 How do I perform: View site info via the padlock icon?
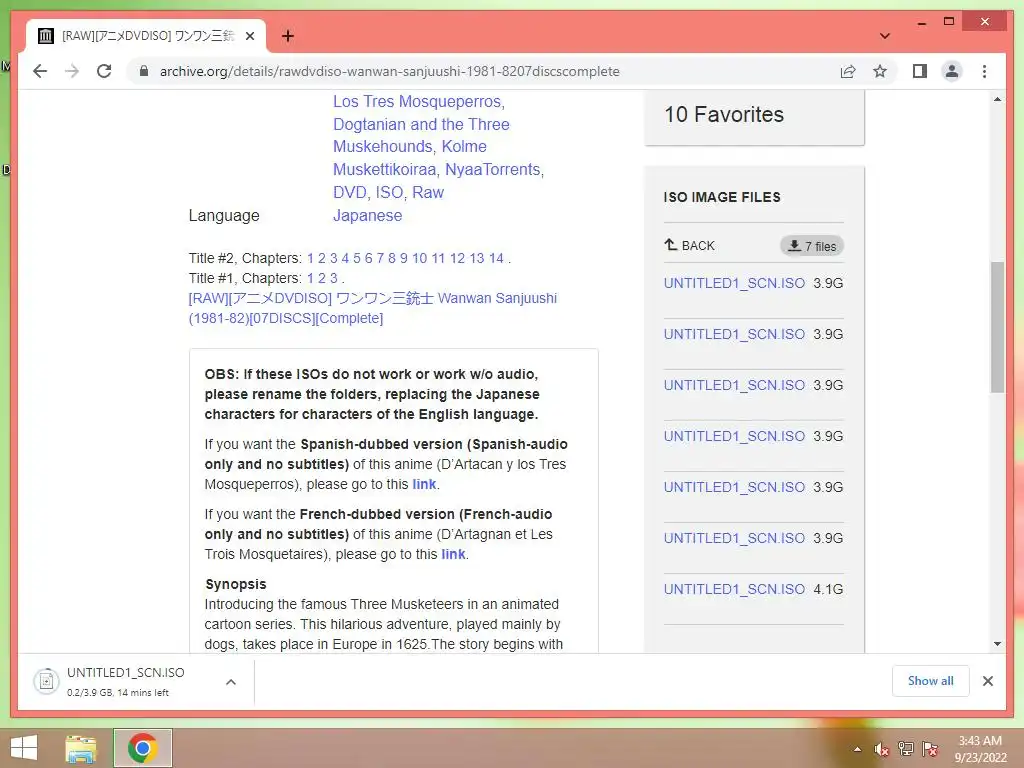pos(144,71)
